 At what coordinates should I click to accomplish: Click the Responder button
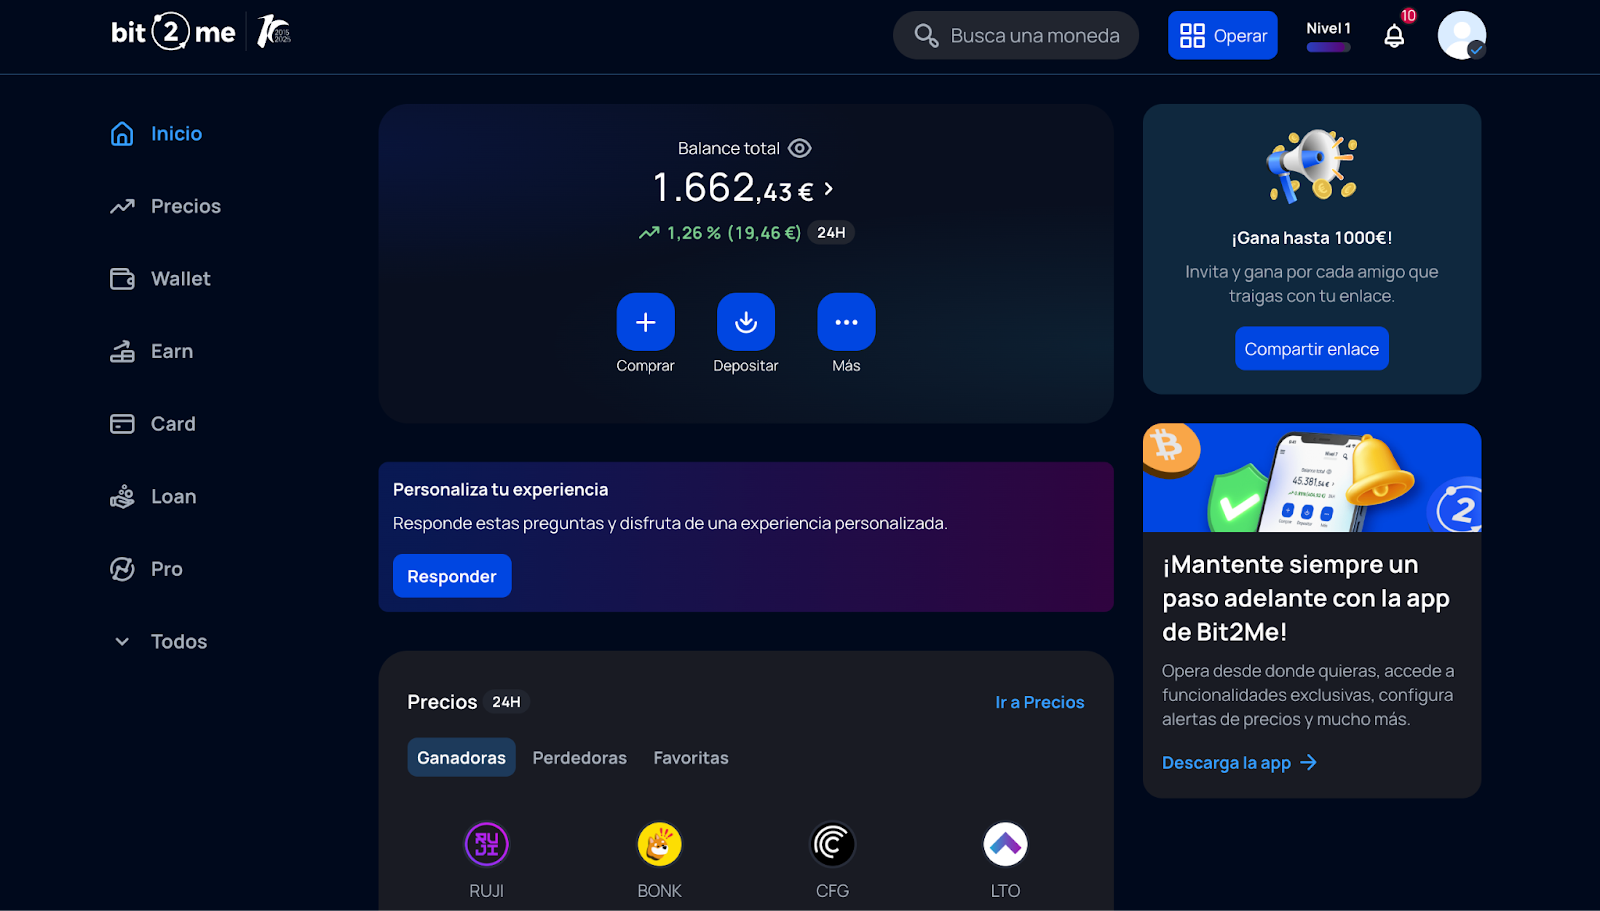[x=452, y=576]
